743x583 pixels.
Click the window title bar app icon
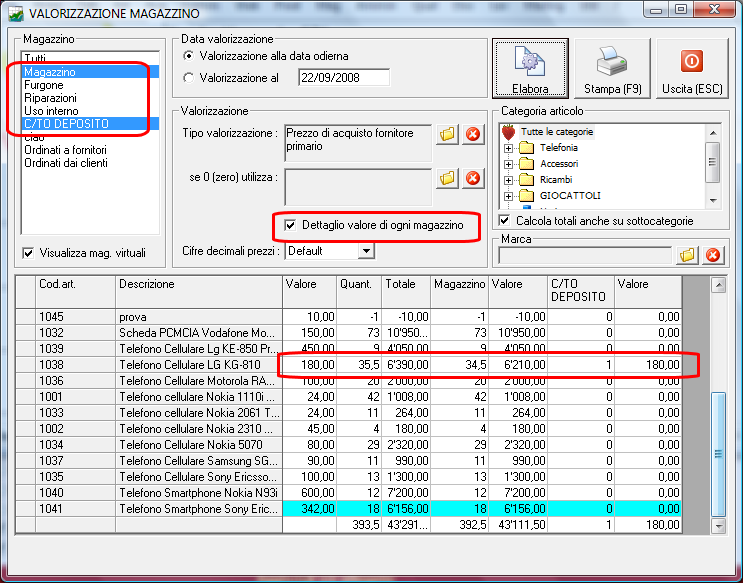tap(16, 13)
